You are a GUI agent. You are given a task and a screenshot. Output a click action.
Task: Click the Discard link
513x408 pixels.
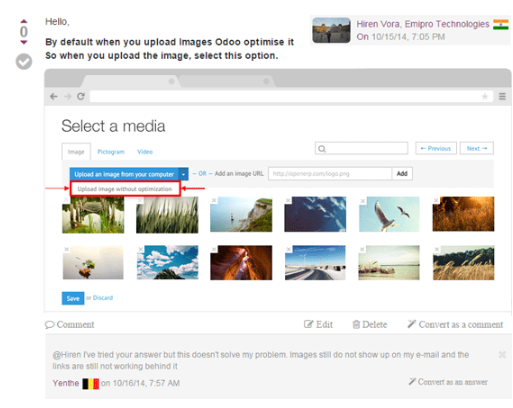(x=103, y=298)
